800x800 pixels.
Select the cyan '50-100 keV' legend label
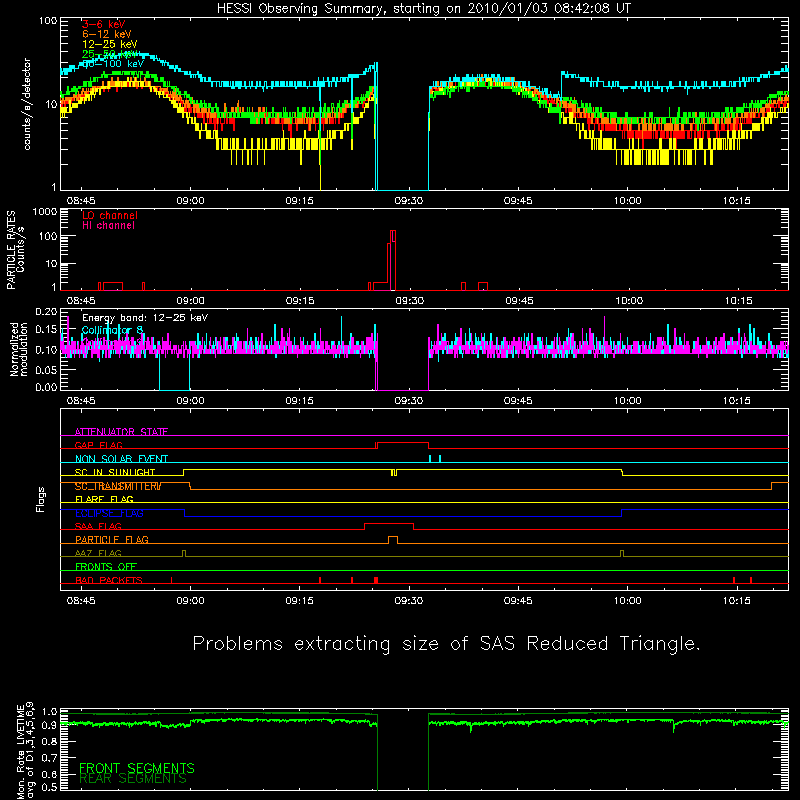pyautogui.click(x=113, y=64)
